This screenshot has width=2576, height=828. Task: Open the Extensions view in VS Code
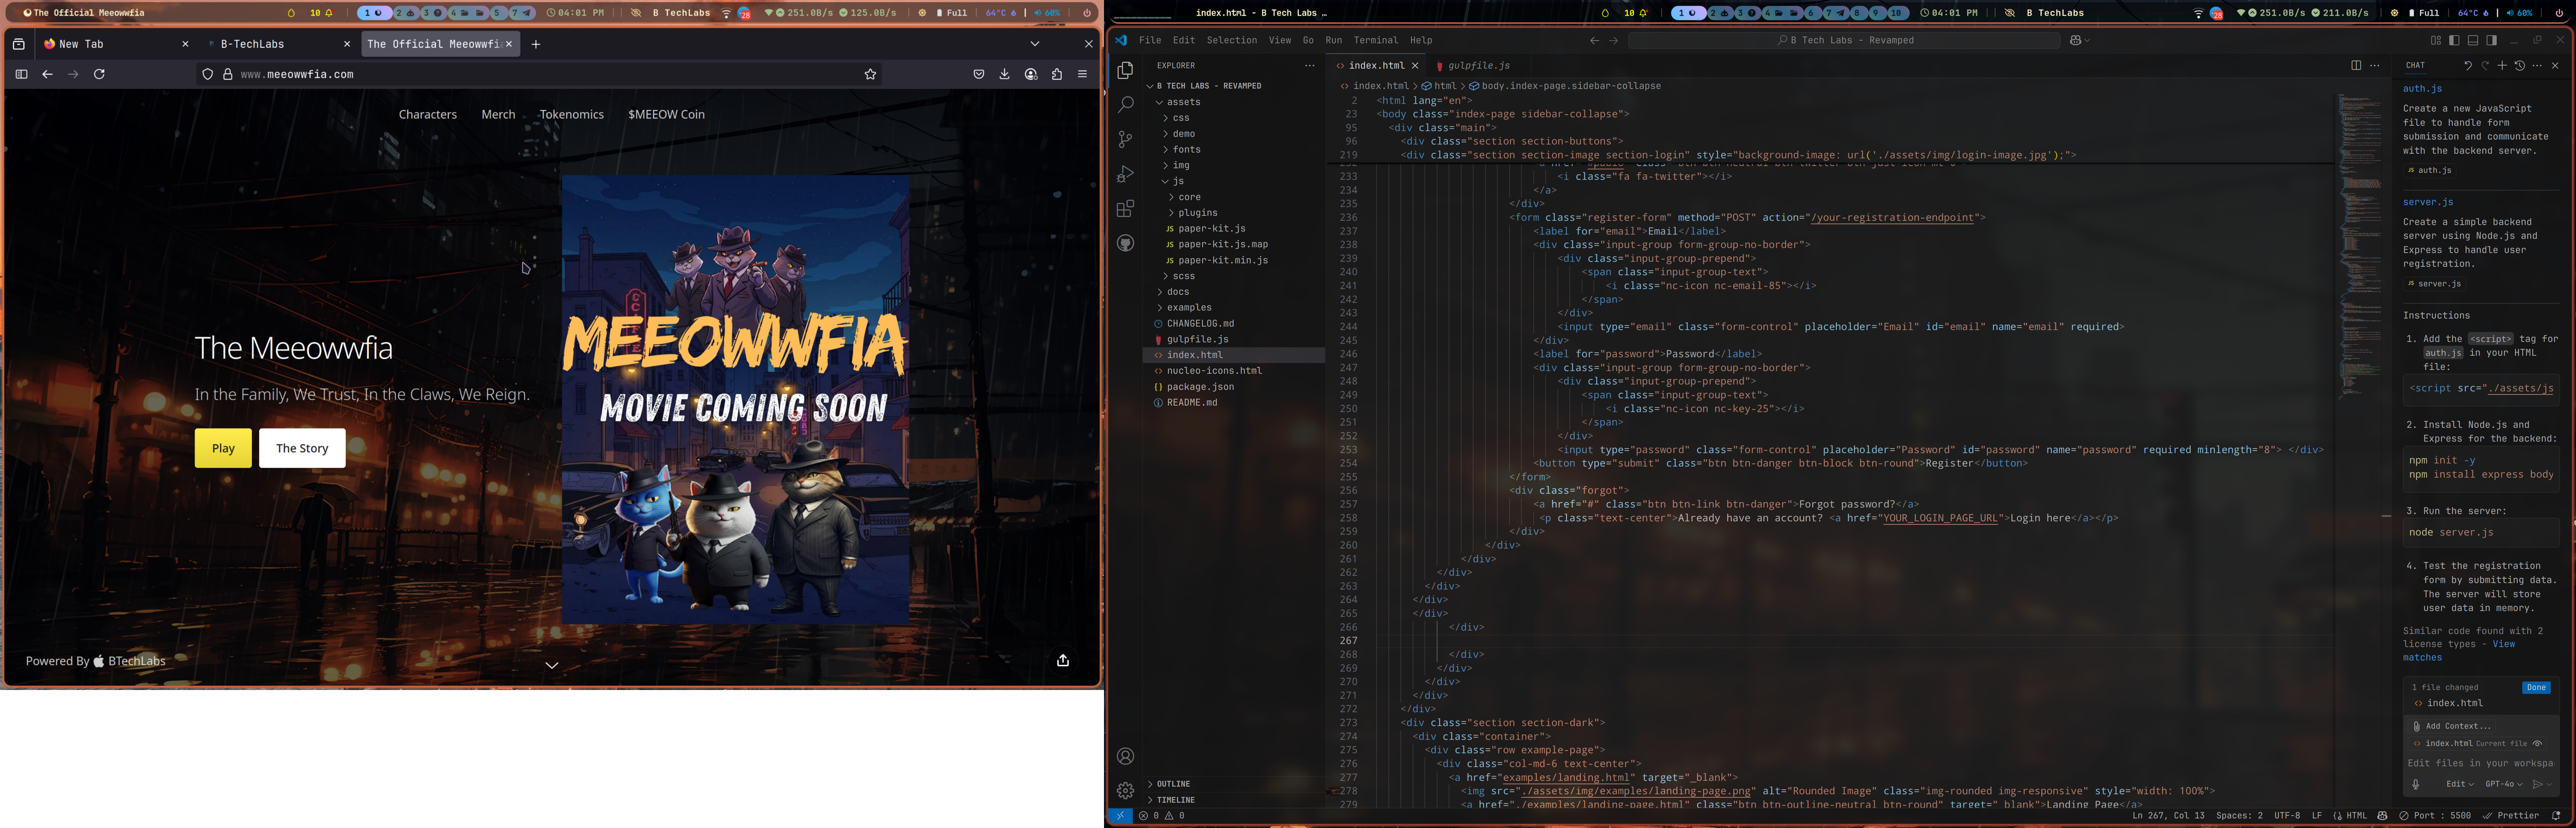point(1125,208)
